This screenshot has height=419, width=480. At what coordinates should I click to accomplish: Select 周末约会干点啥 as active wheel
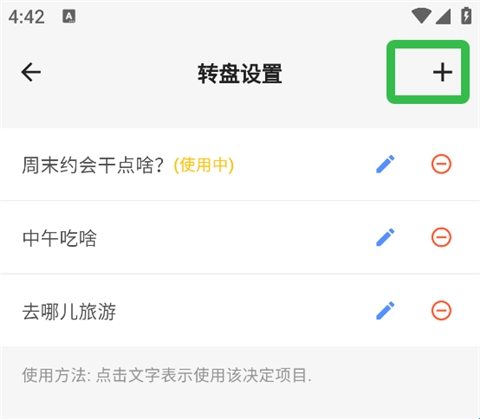(93, 165)
